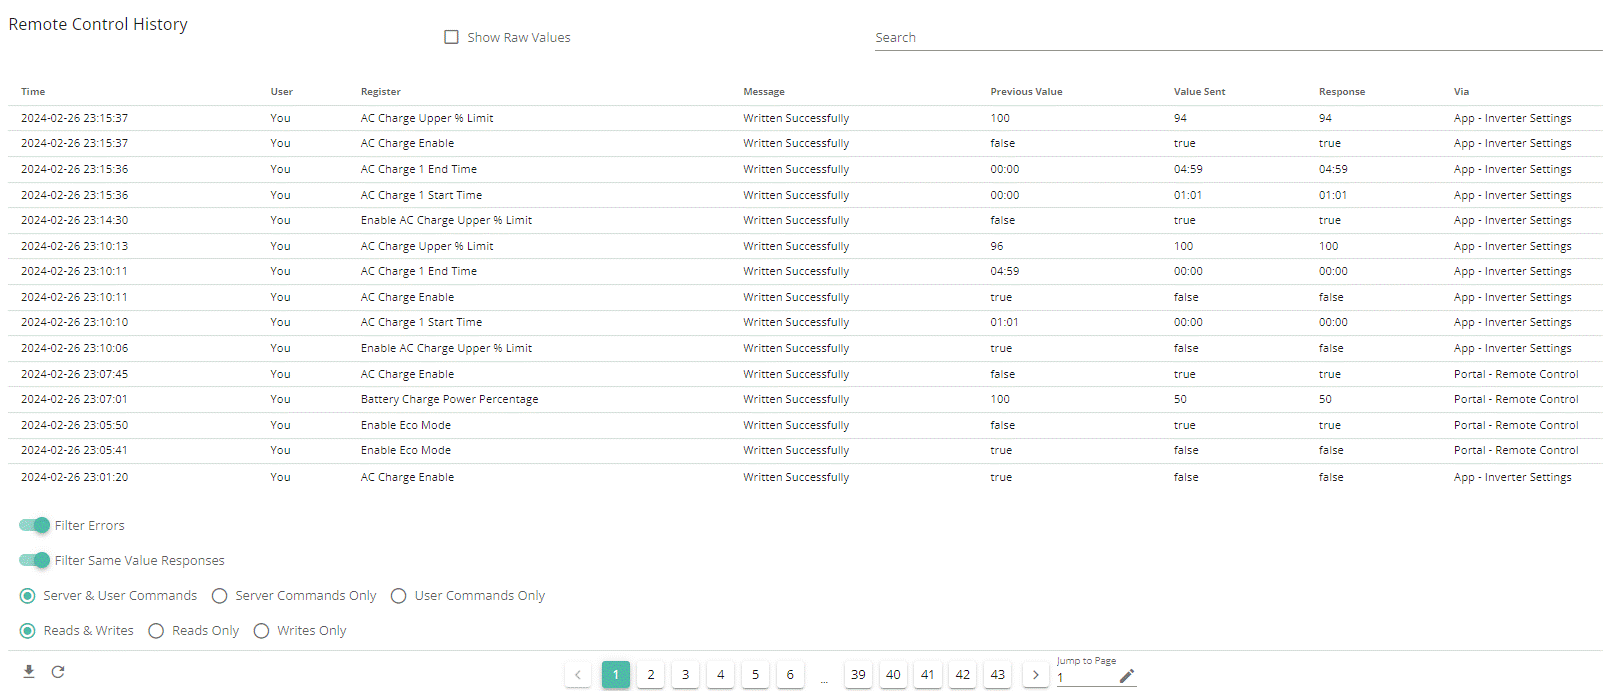The width and height of the screenshot is (1603, 691).
Task: Select User Commands Only option
Action: coord(398,596)
